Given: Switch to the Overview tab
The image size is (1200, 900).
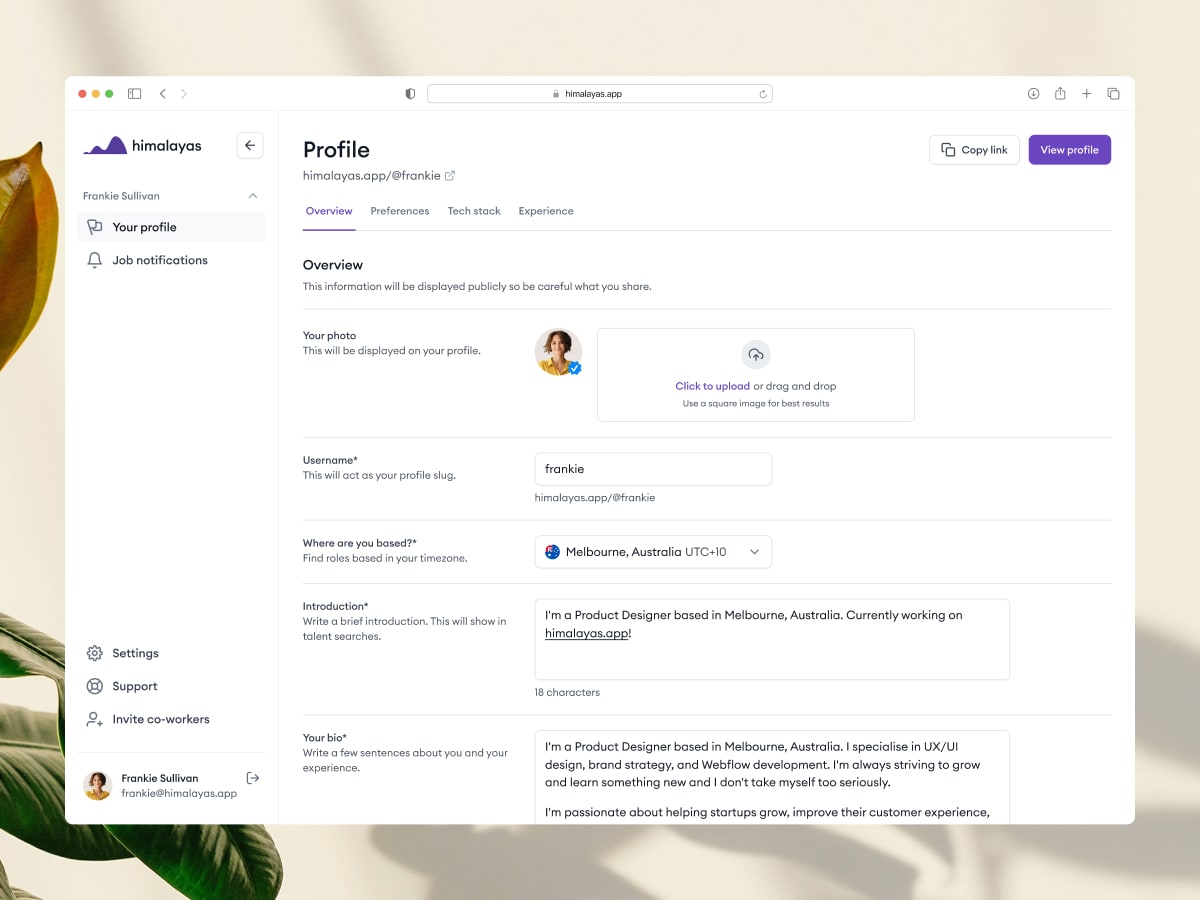Looking at the screenshot, I should coord(329,211).
